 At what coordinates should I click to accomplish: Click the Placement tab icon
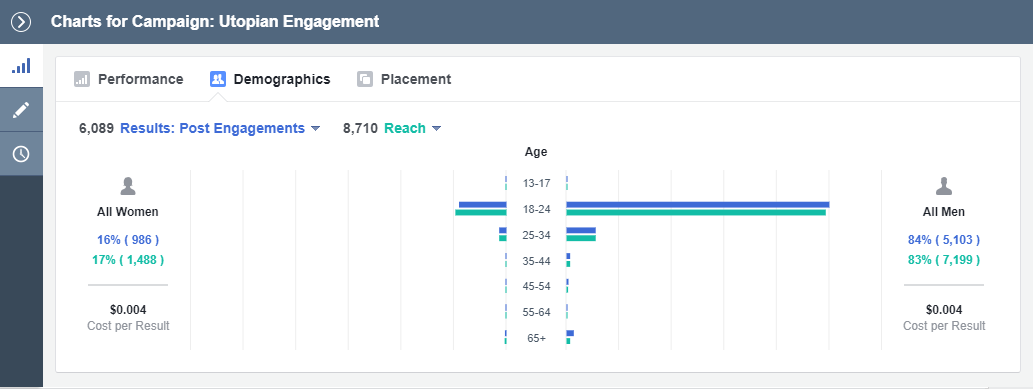[365, 79]
